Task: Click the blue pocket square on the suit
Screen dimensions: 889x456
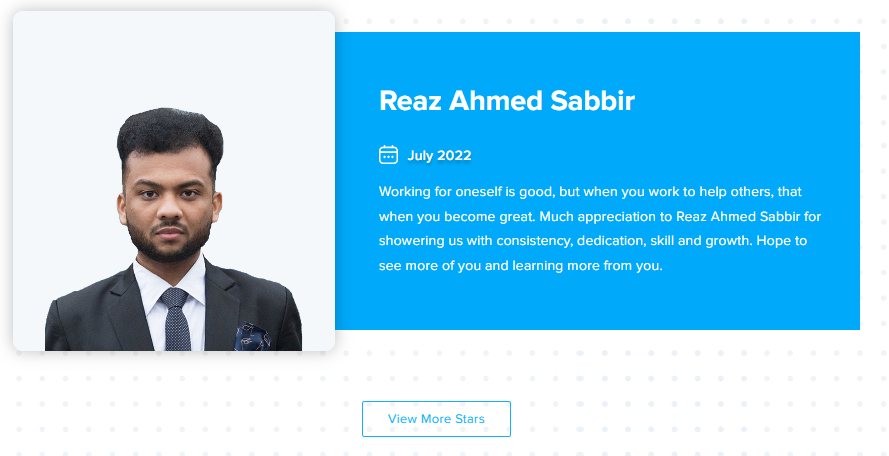Action: pyautogui.click(x=251, y=337)
